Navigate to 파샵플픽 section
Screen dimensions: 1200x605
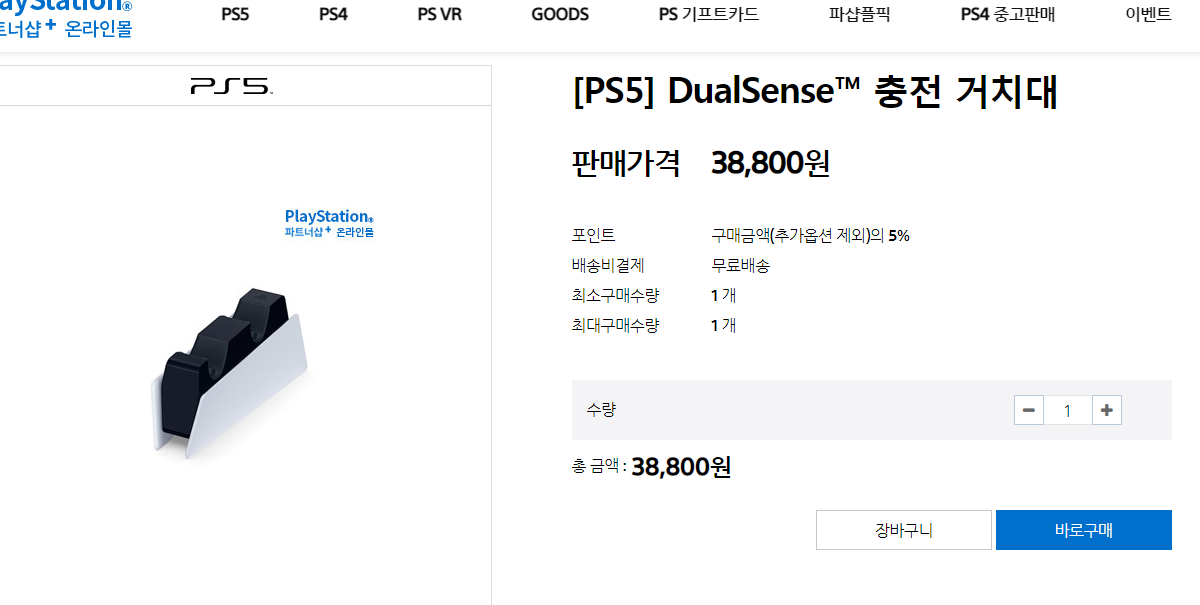pyautogui.click(x=860, y=15)
